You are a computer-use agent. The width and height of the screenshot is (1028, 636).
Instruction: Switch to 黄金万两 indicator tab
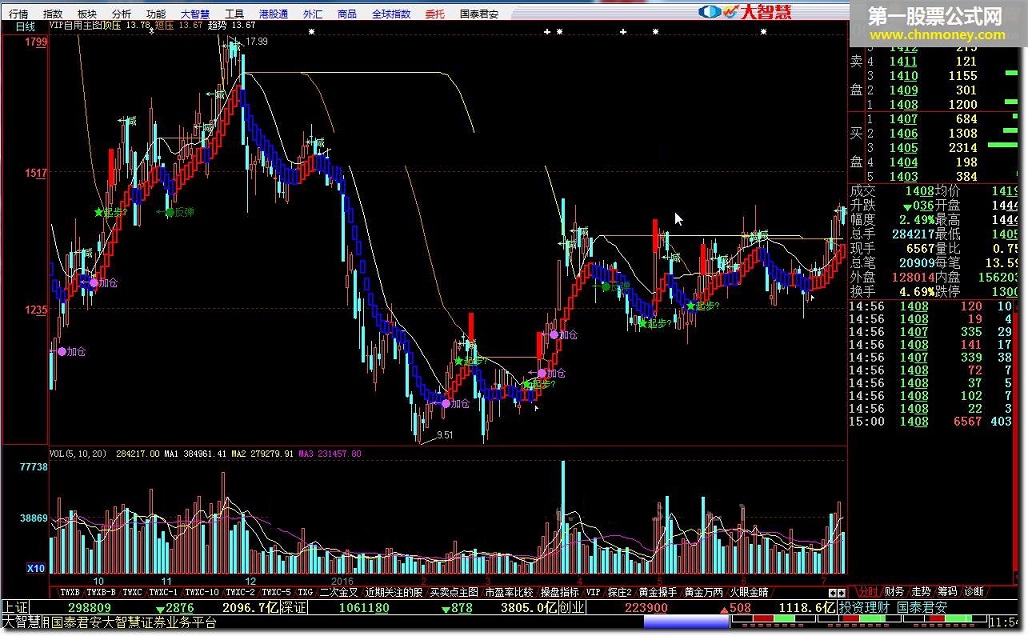pyautogui.click(x=703, y=592)
